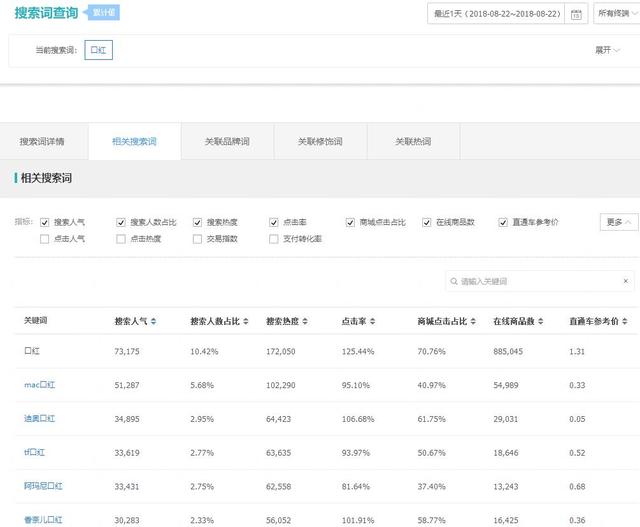
Task: Open the tf口红 keyword link
Action: coord(35,452)
